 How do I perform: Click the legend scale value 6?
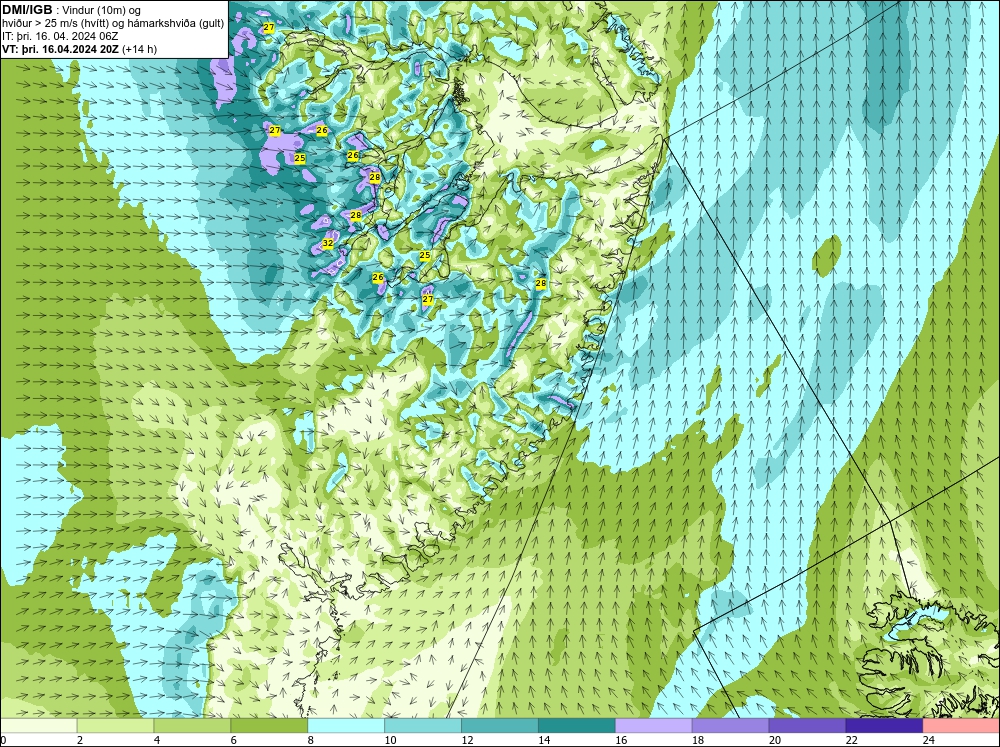point(233,740)
